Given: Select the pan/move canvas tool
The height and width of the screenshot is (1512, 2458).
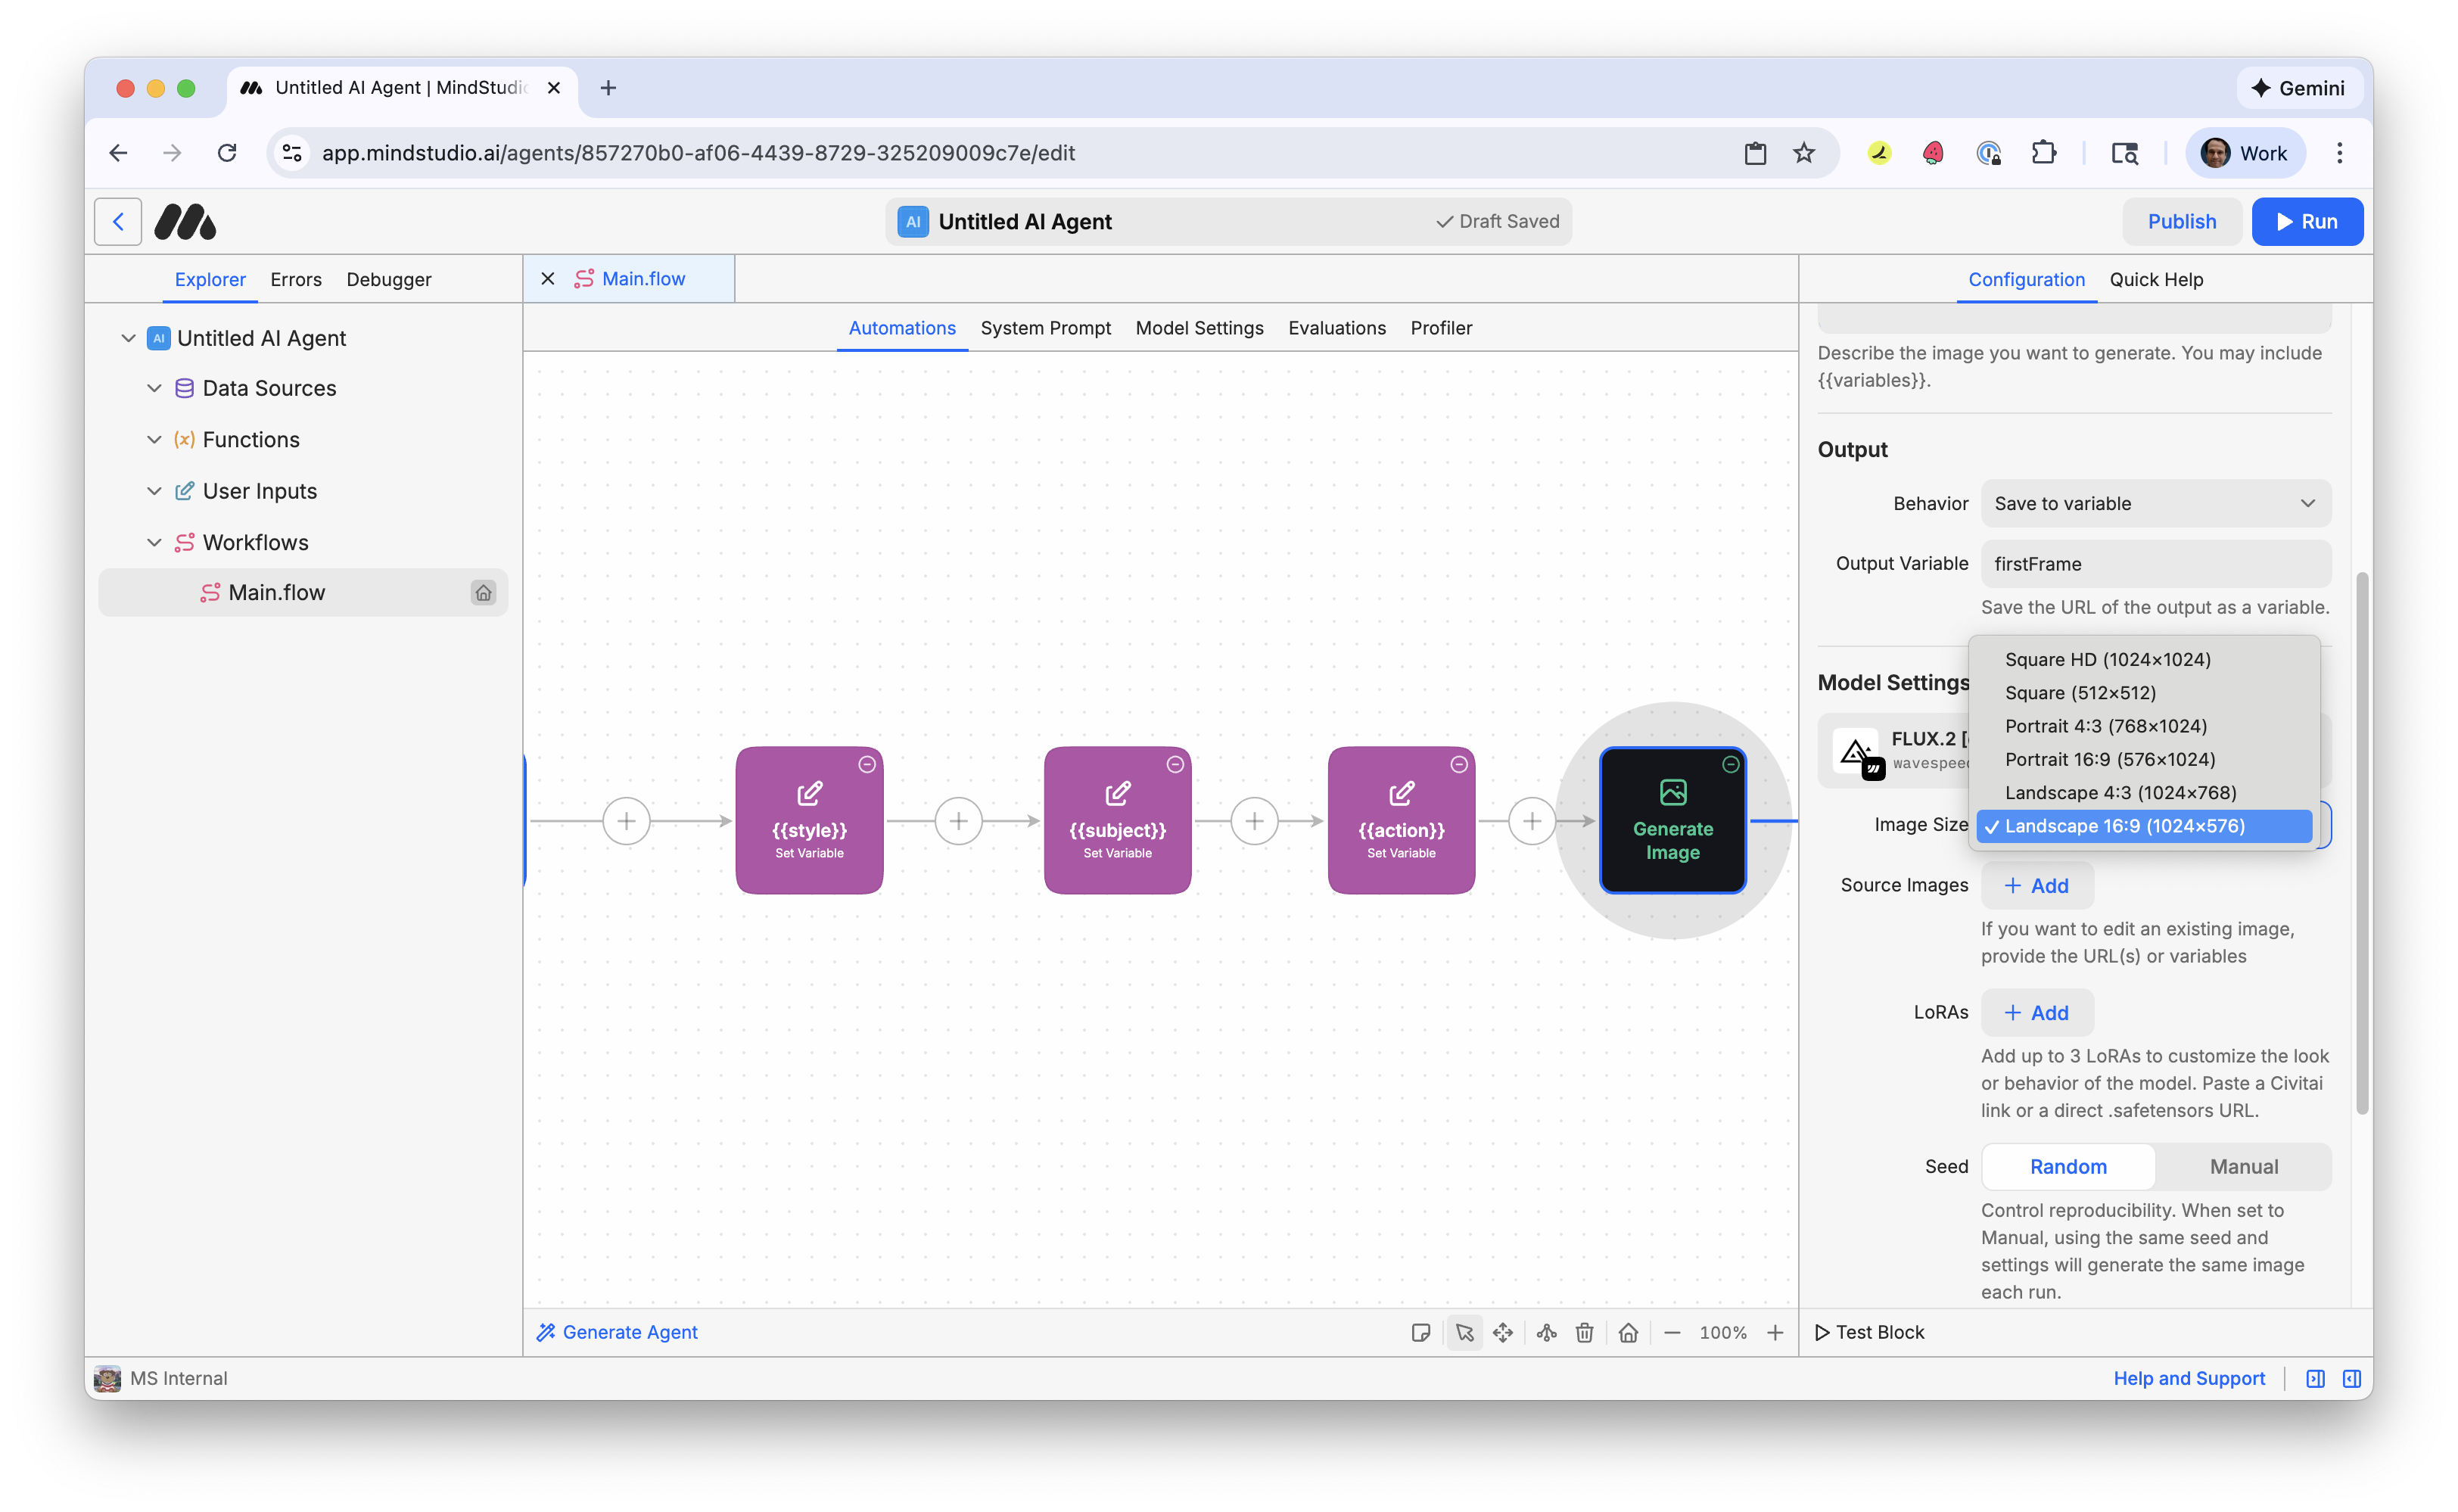Looking at the screenshot, I should [1503, 1332].
